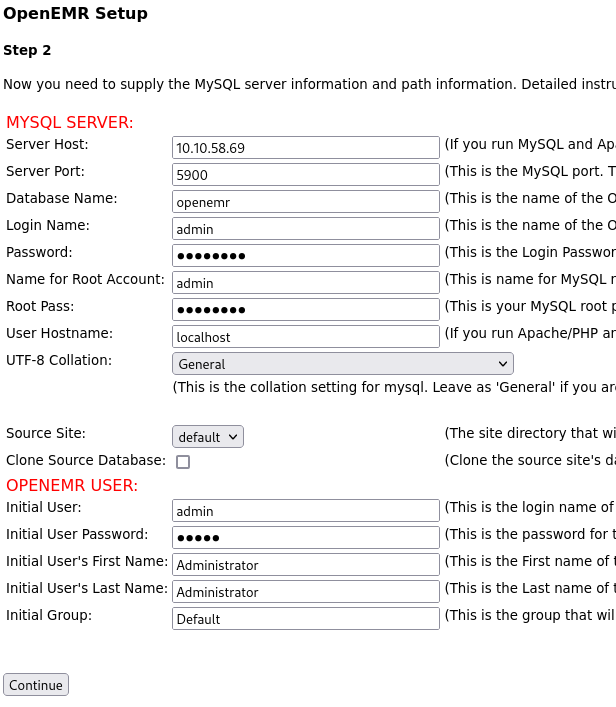Click the "Database Name:" label

(62, 198)
